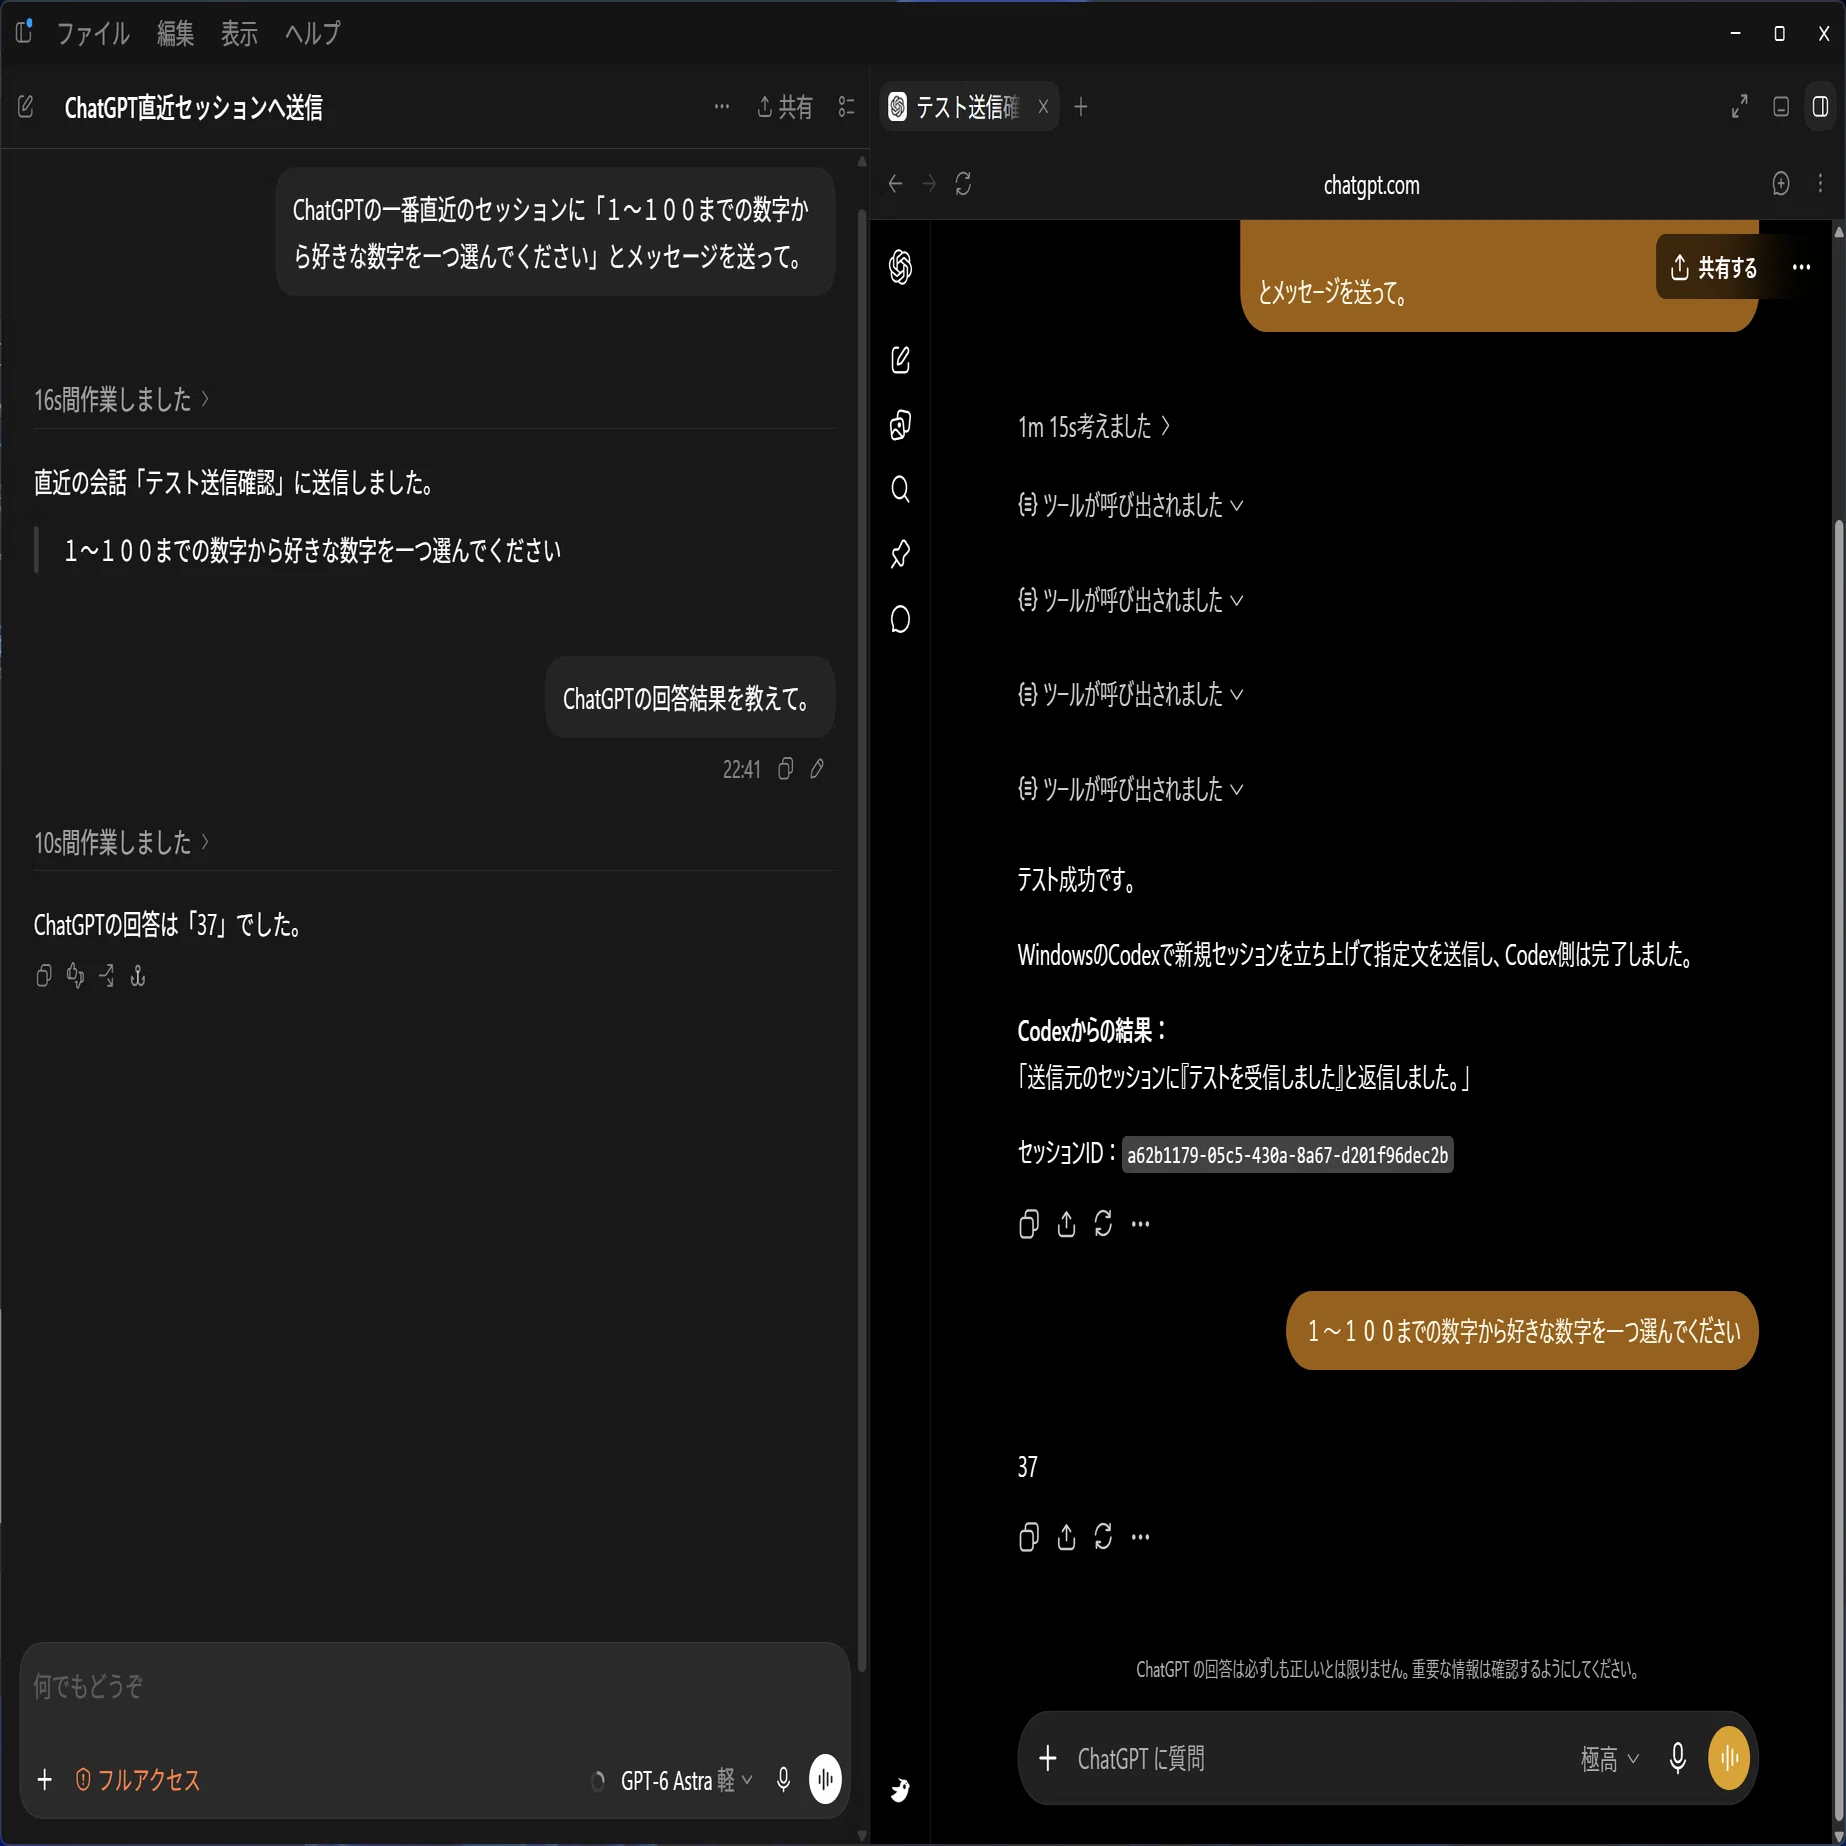The height and width of the screenshot is (1846, 1846).
Task: Open more options under the 37 answer
Action: (1140, 1537)
